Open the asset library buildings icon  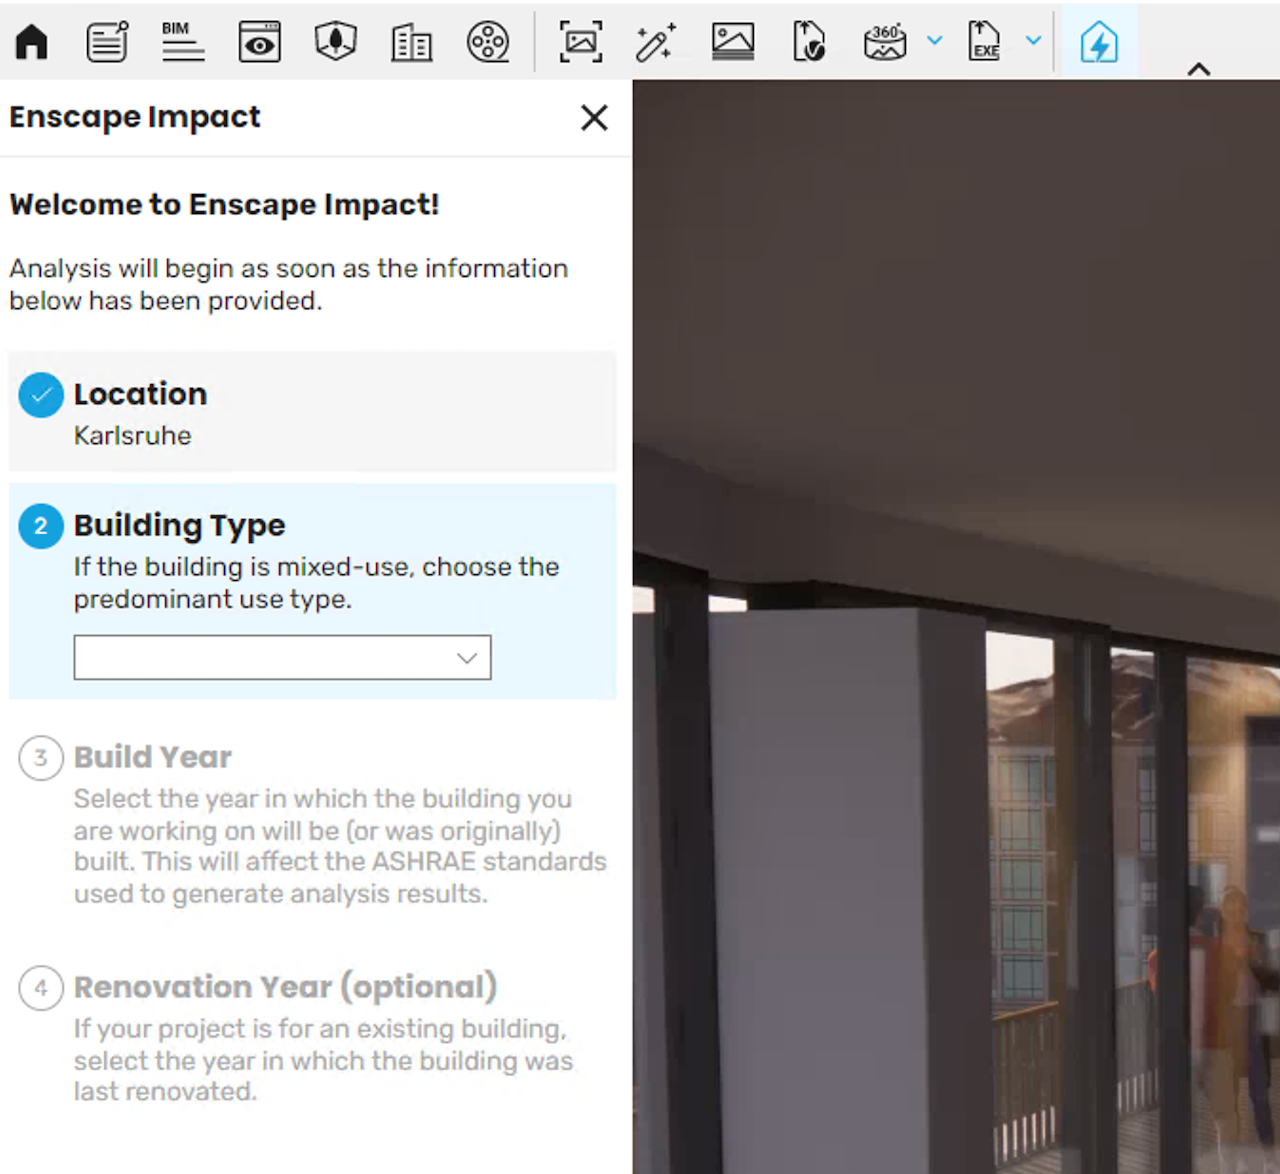(412, 43)
